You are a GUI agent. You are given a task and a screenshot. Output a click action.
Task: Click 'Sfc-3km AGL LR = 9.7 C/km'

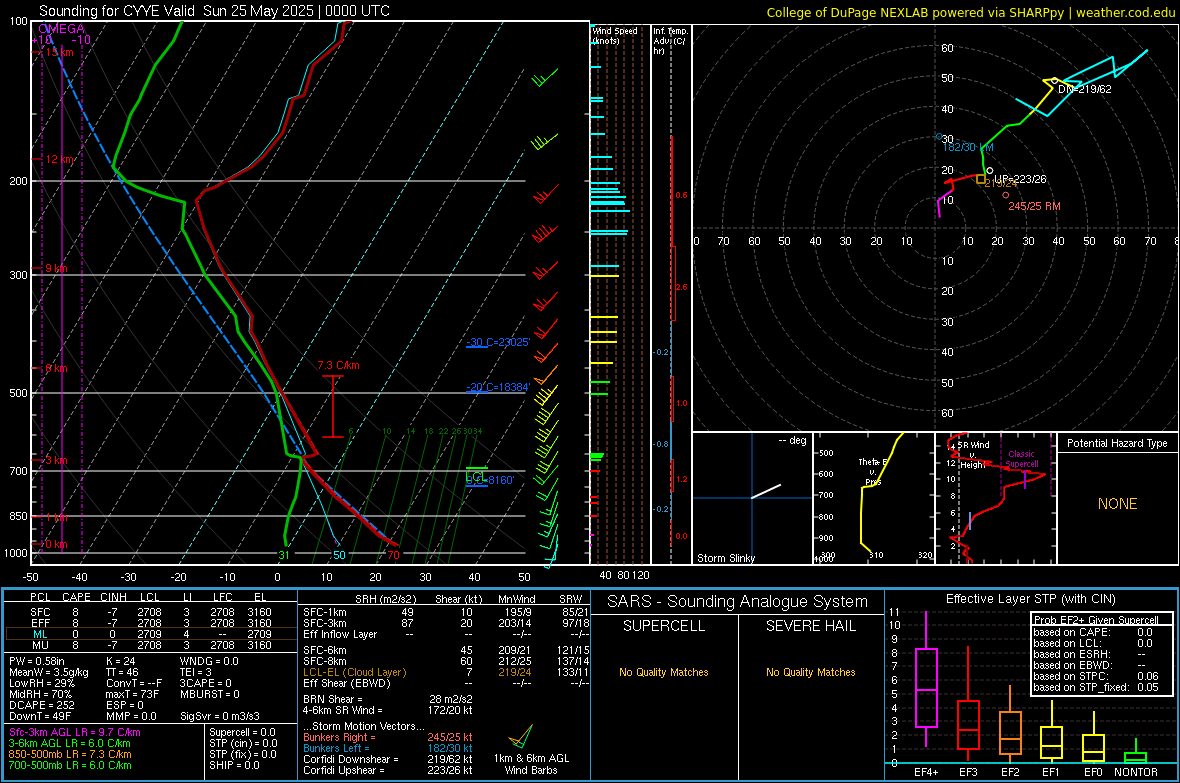75,732
